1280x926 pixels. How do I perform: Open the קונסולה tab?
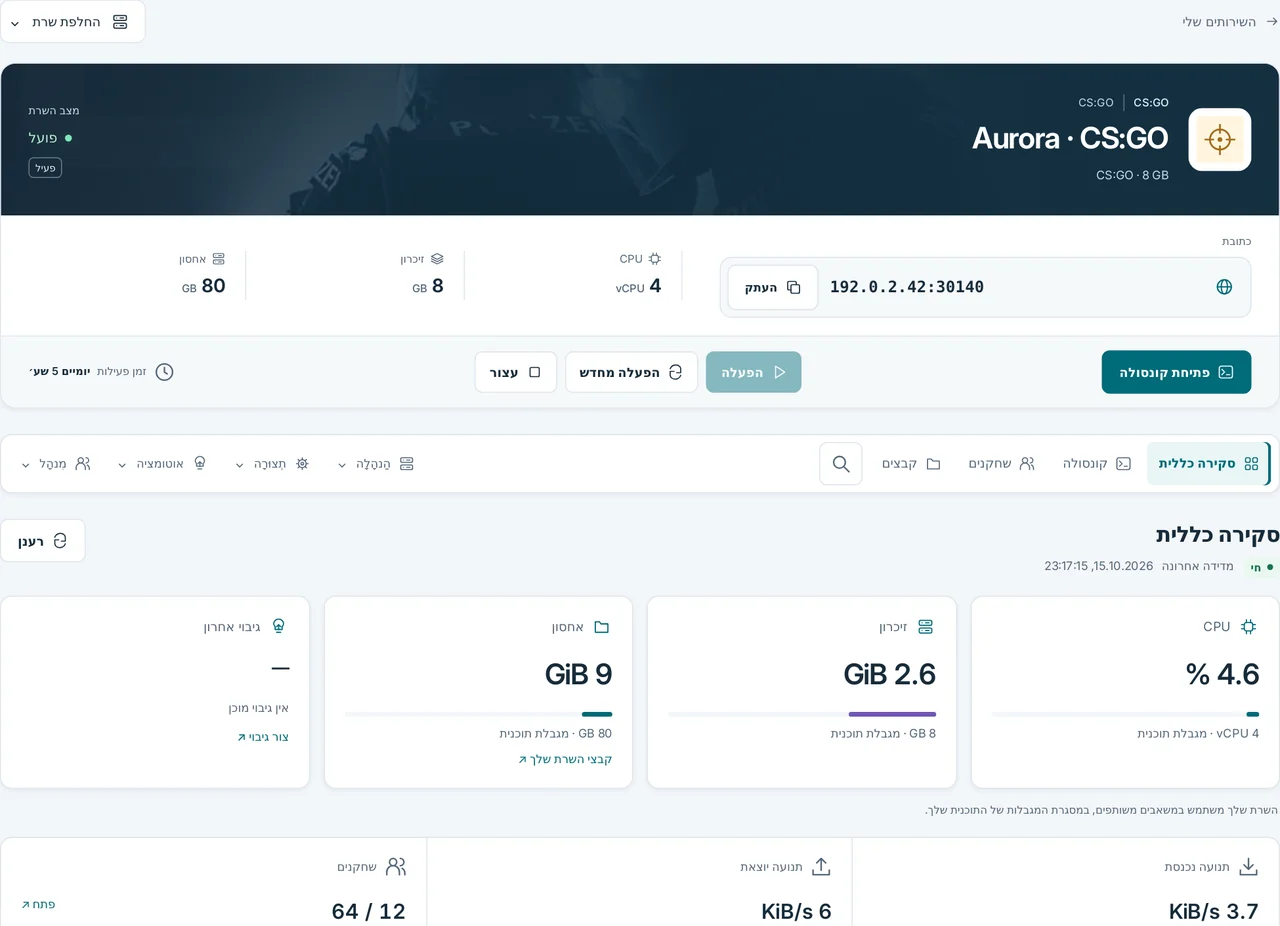pyautogui.click(x=1097, y=464)
